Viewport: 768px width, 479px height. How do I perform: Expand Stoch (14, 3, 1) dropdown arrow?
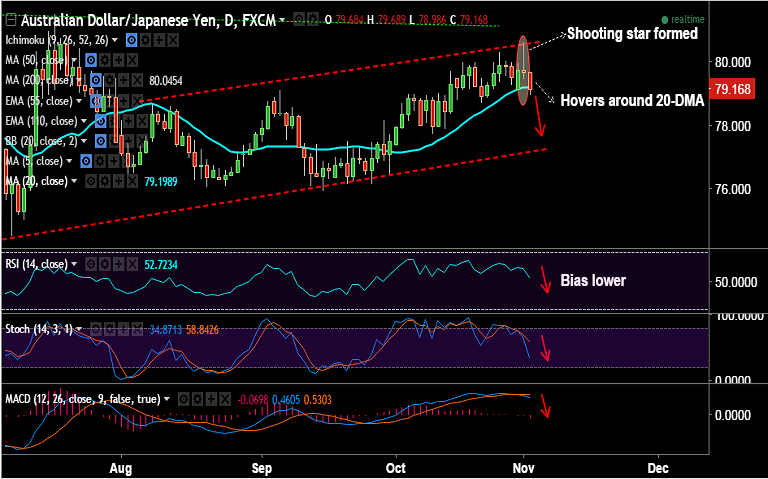click(x=79, y=329)
